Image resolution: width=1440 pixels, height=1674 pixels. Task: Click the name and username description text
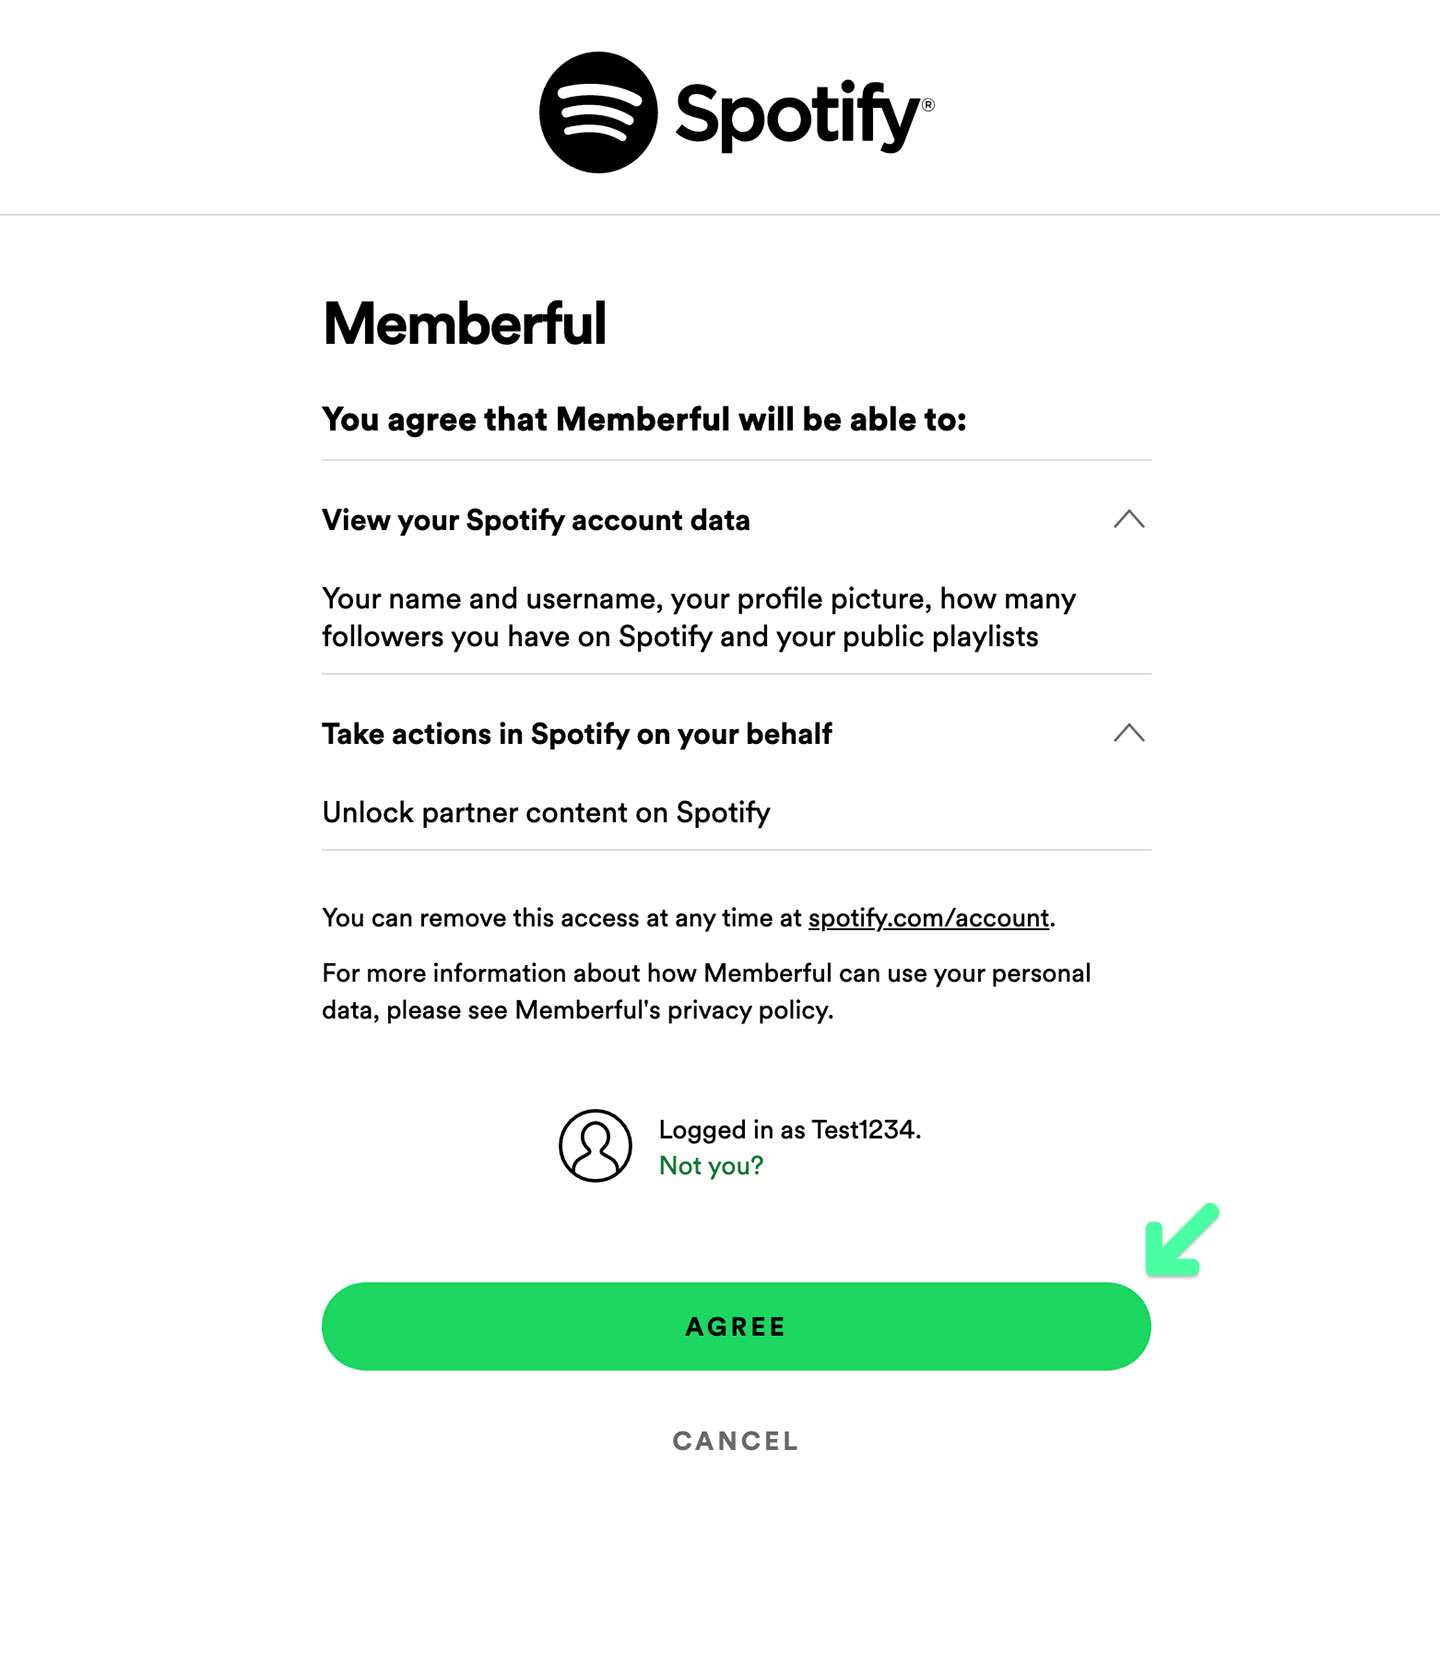(x=698, y=616)
